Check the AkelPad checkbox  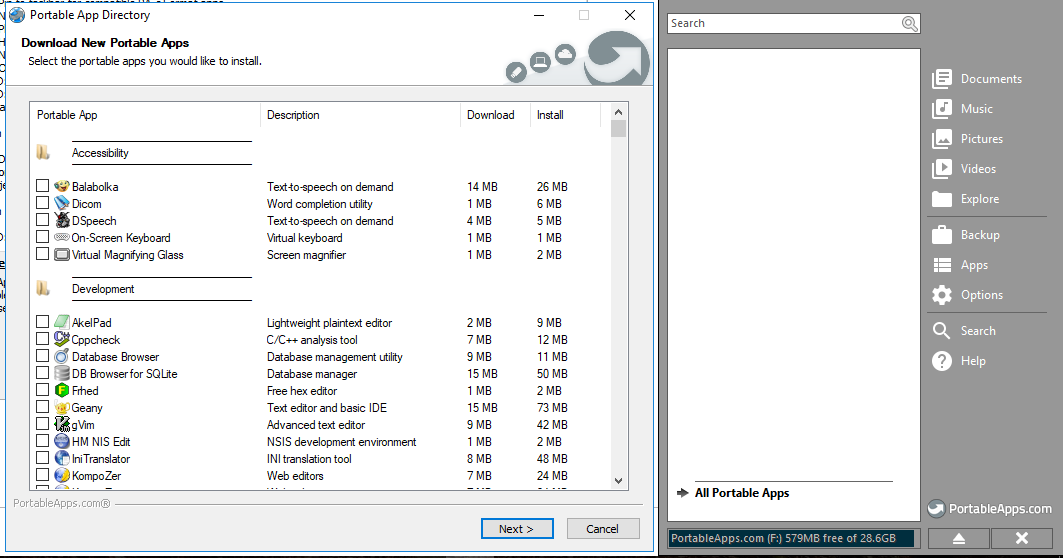click(x=43, y=321)
